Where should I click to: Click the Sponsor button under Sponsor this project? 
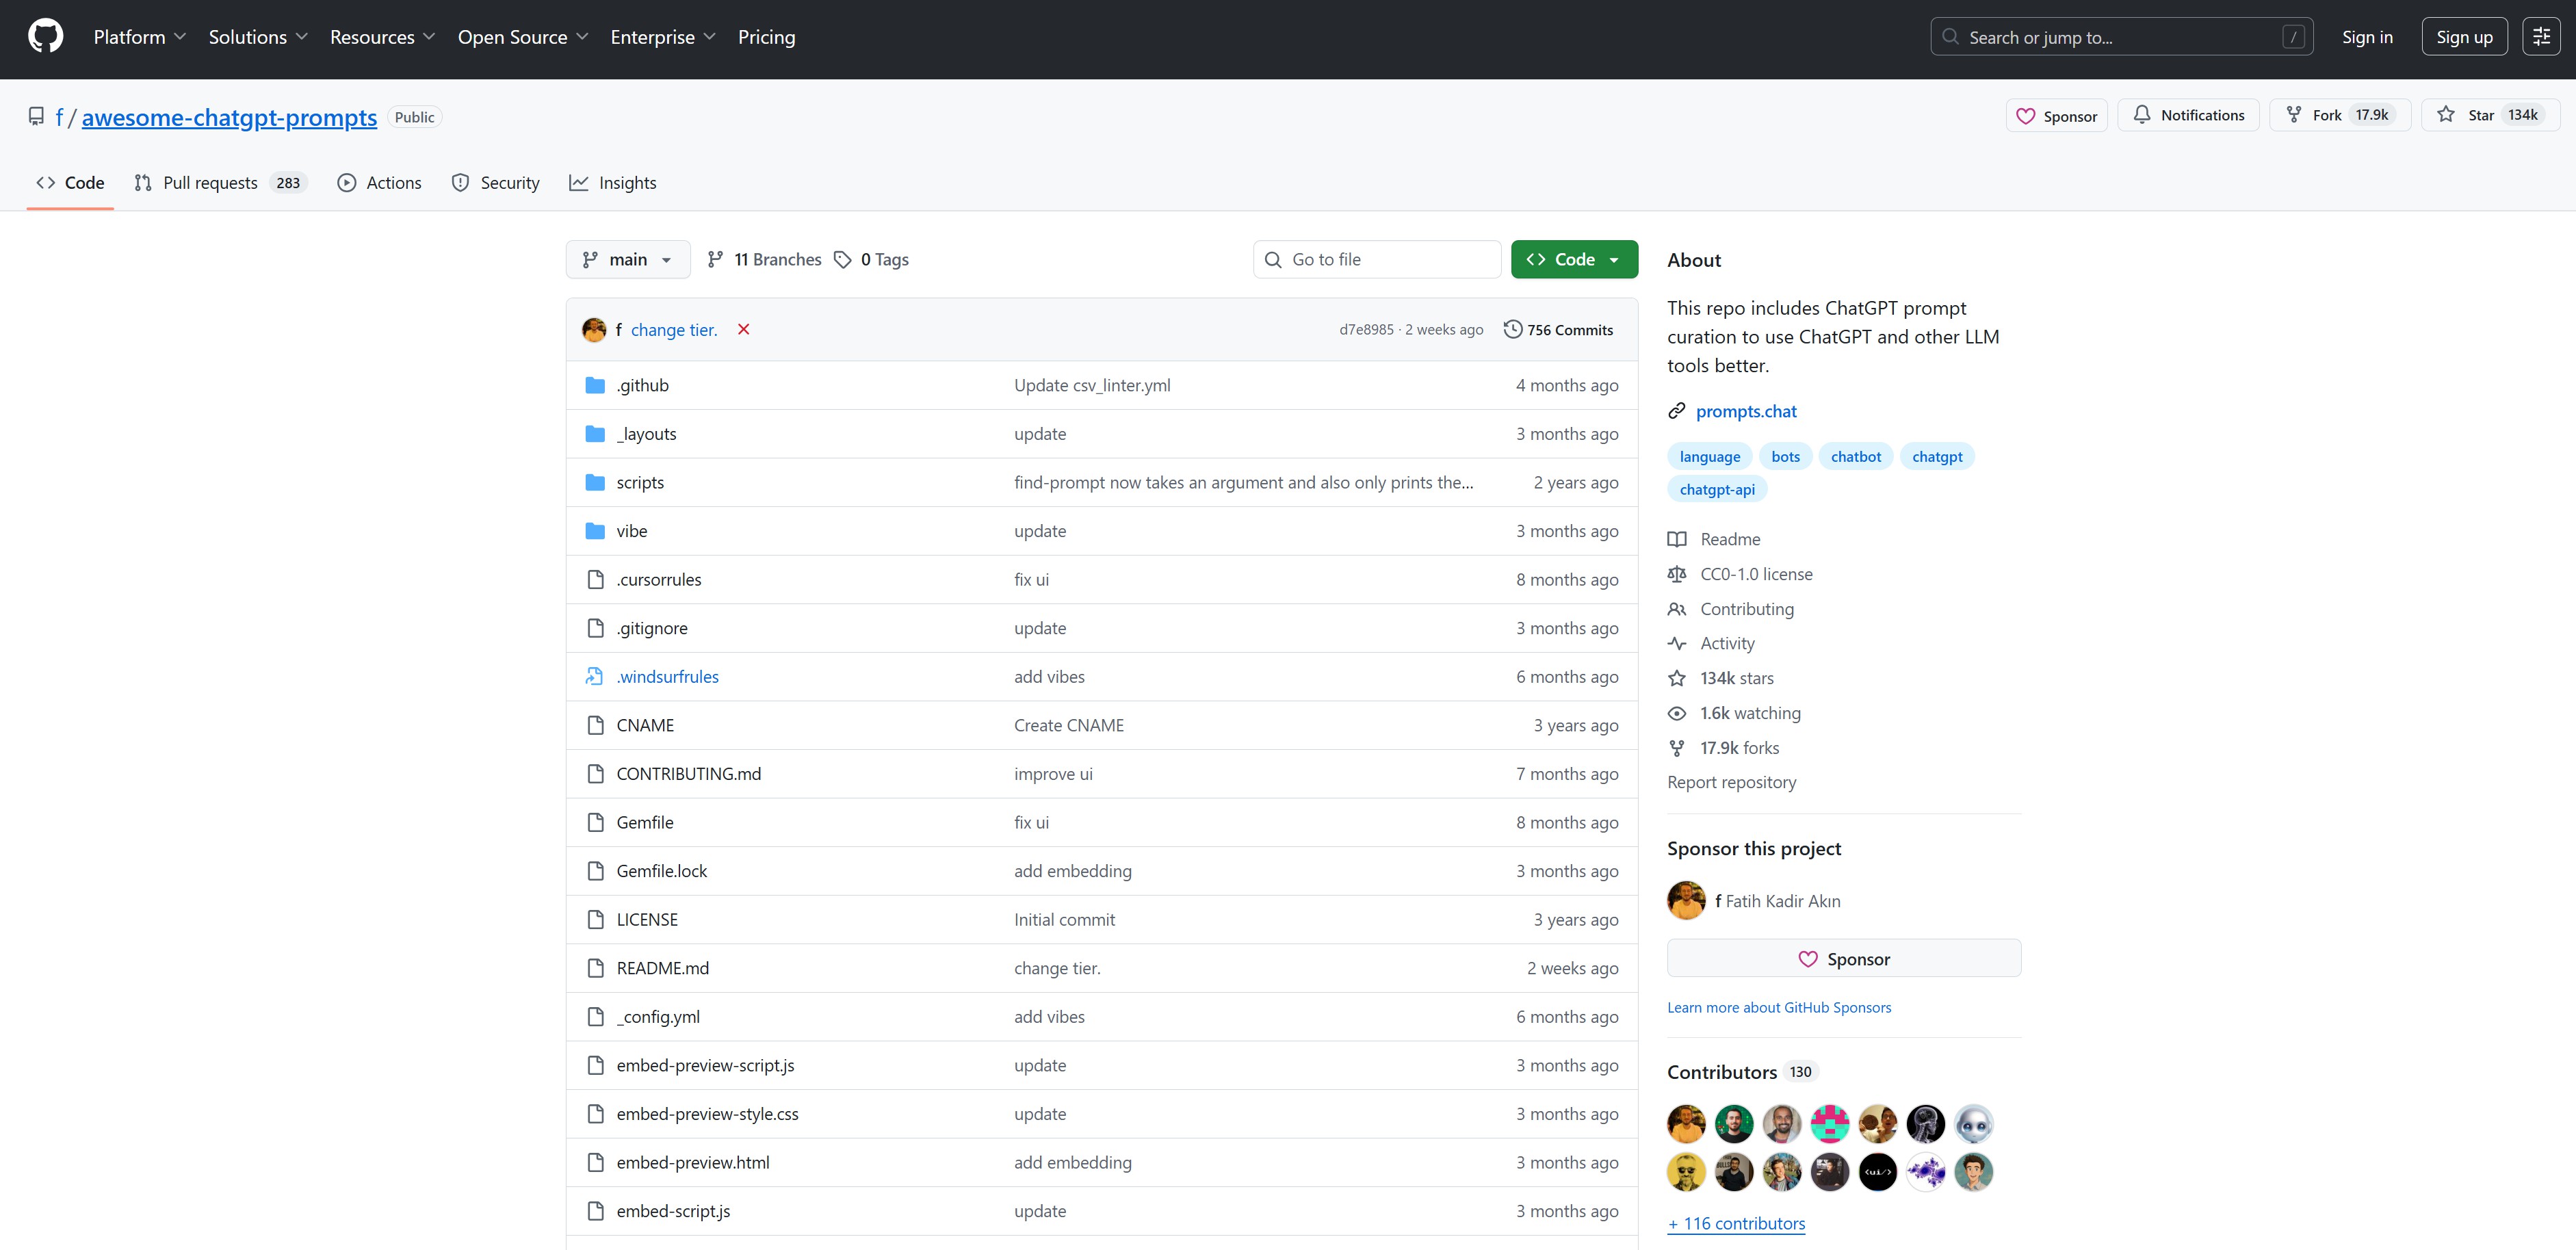[x=1843, y=959]
